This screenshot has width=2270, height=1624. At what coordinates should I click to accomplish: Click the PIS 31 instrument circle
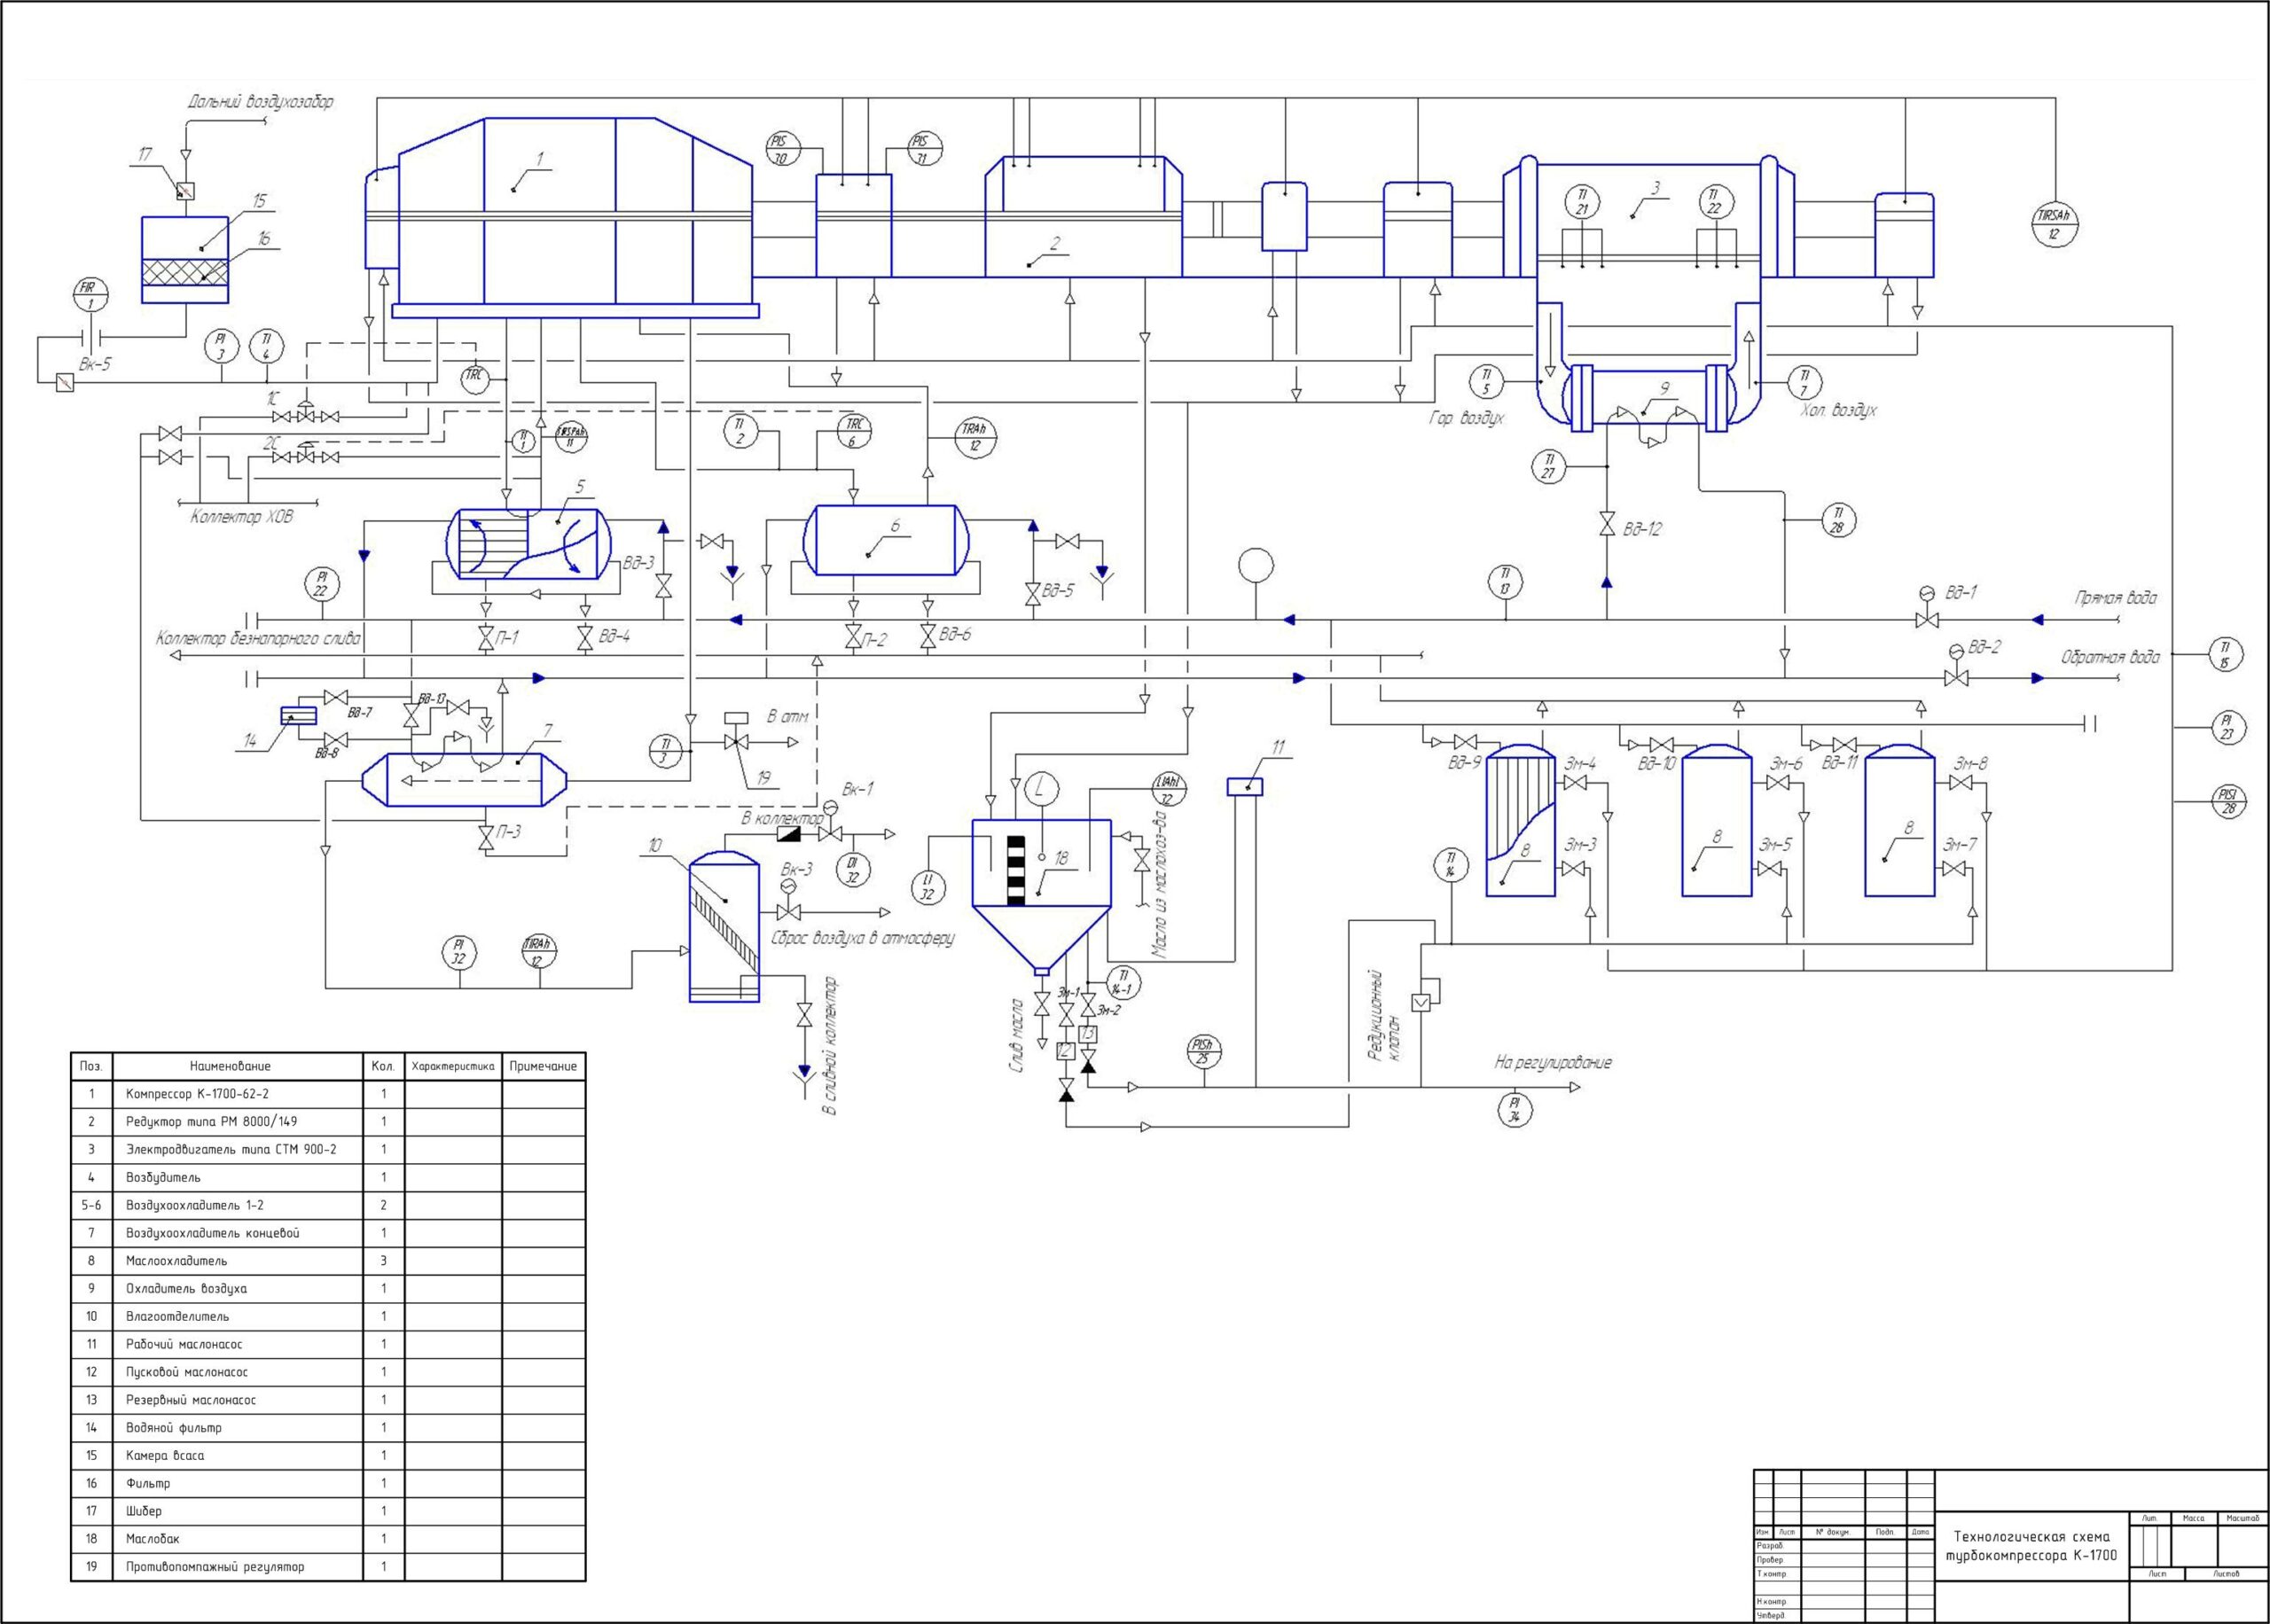click(x=924, y=148)
